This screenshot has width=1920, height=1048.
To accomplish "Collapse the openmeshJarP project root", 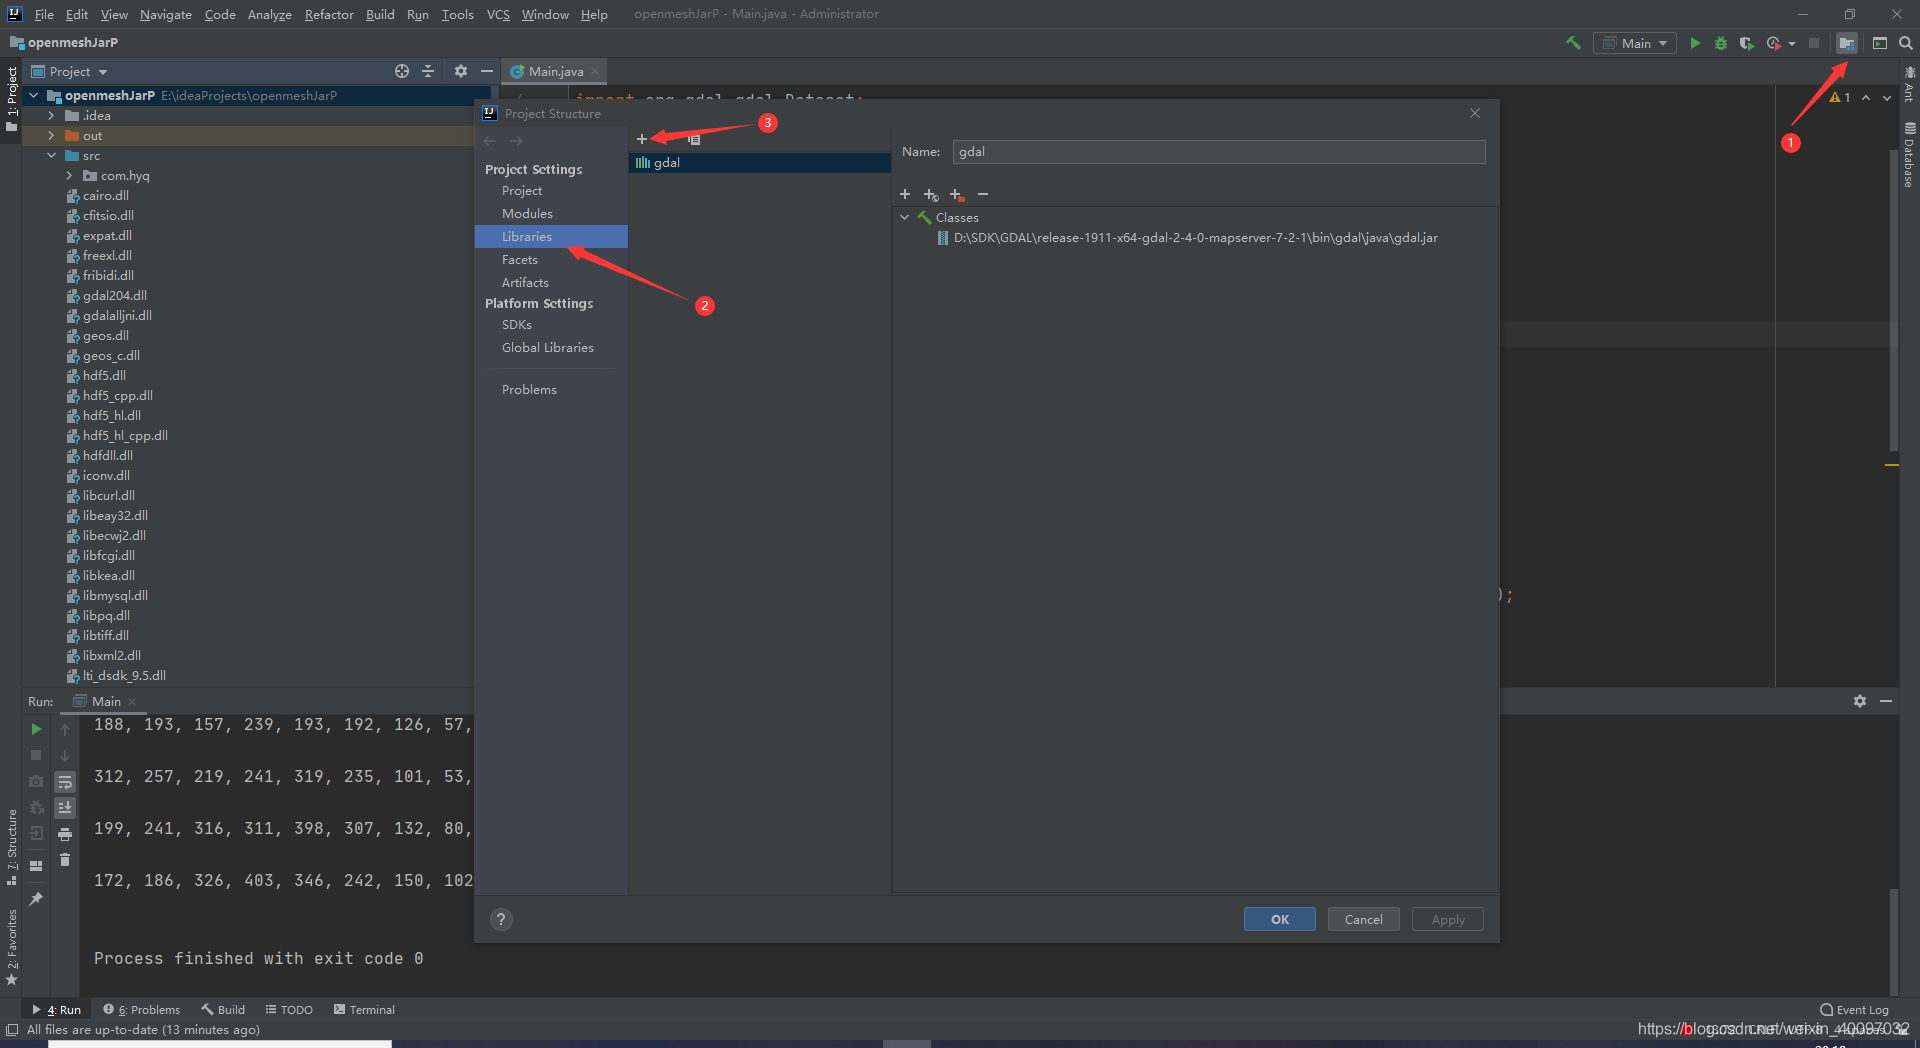I will coord(33,95).
